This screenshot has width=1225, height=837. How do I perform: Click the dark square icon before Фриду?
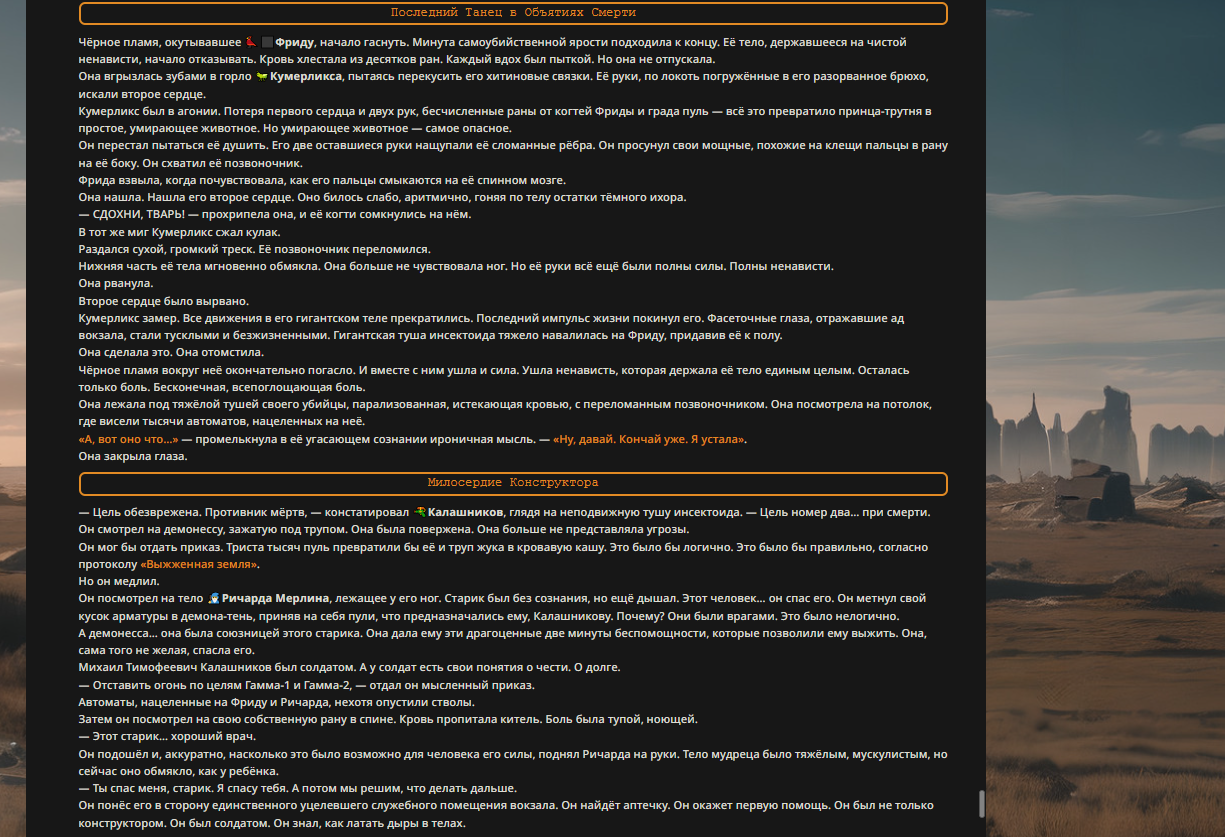click(x=267, y=42)
